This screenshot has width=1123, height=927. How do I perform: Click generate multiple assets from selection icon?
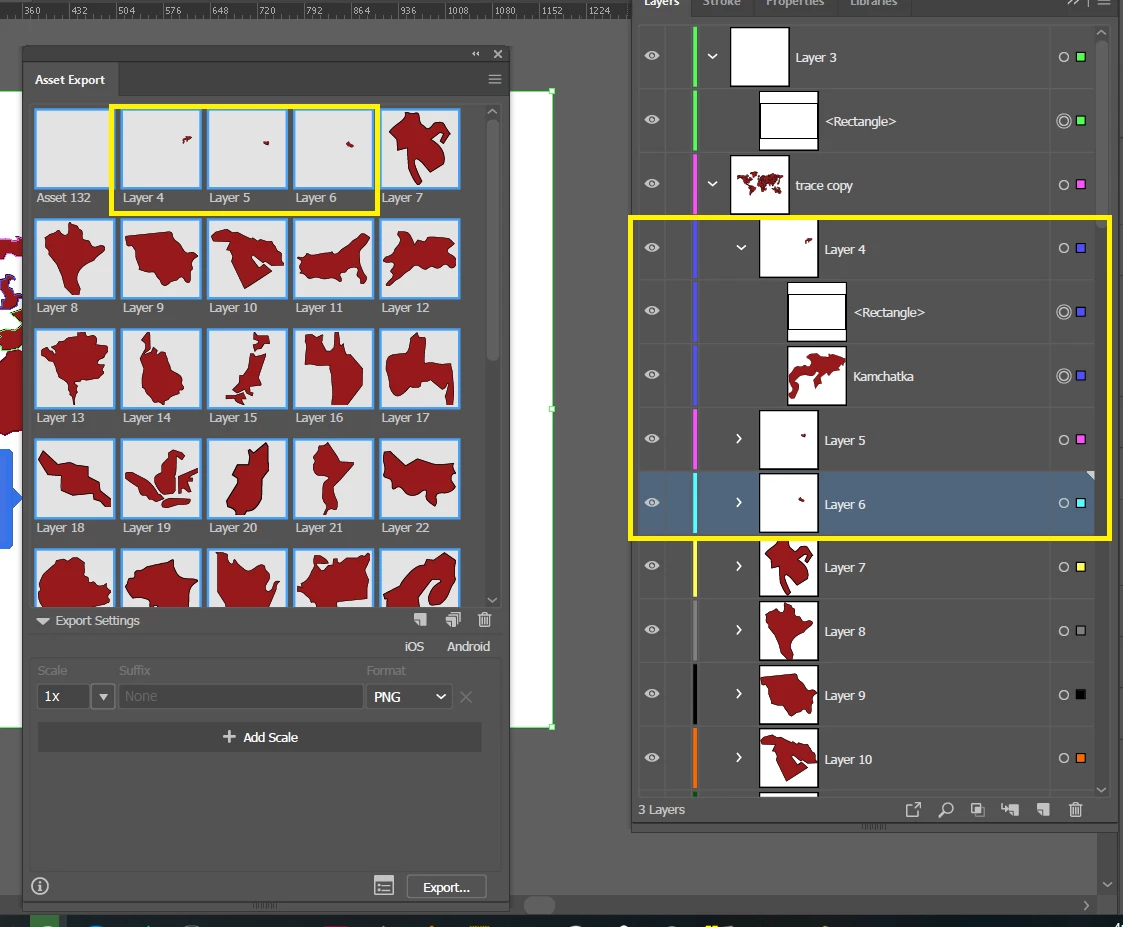point(453,620)
